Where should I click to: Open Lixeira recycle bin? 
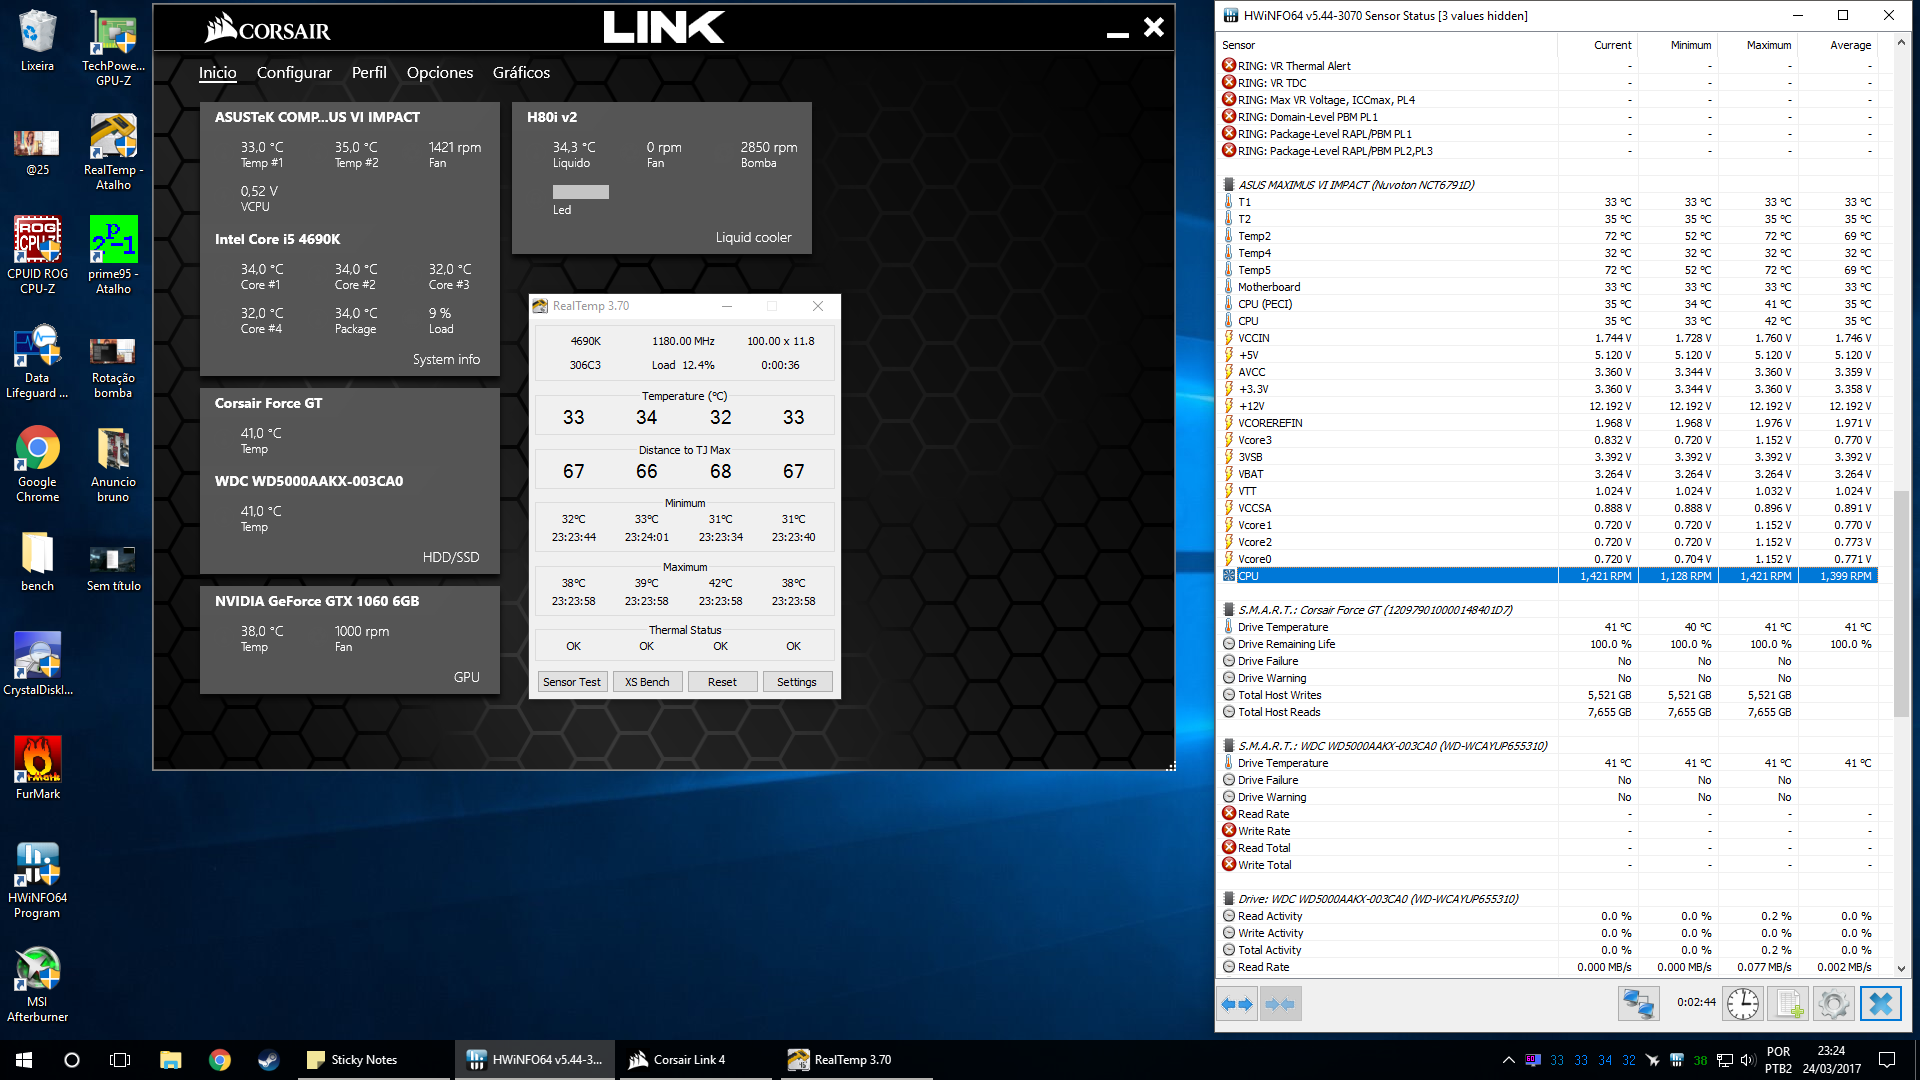click(37, 40)
